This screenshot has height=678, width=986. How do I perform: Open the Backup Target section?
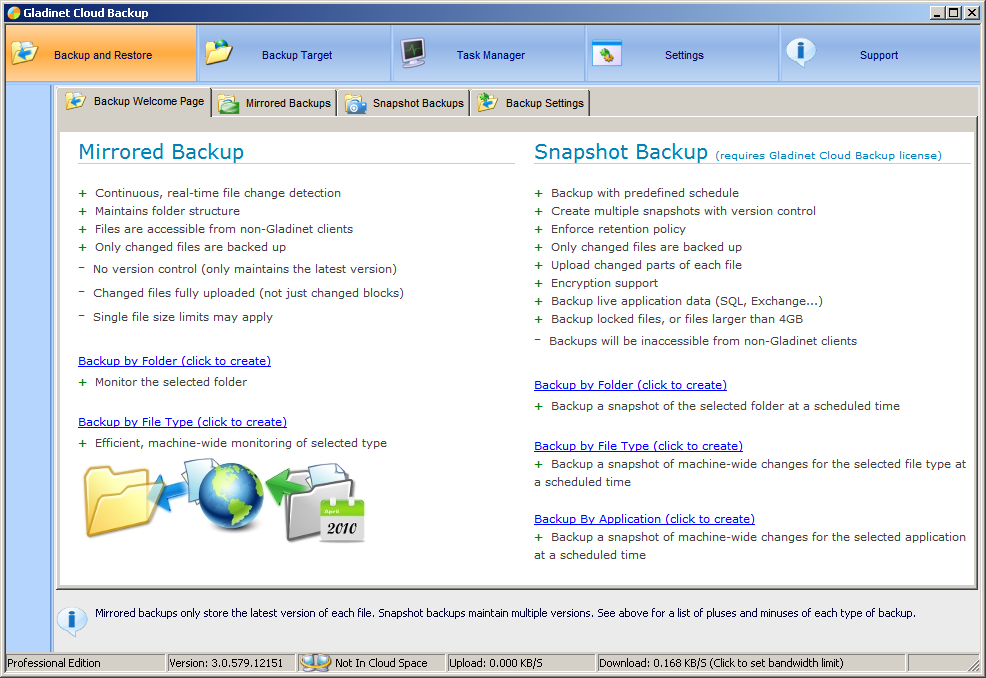[x=295, y=53]
